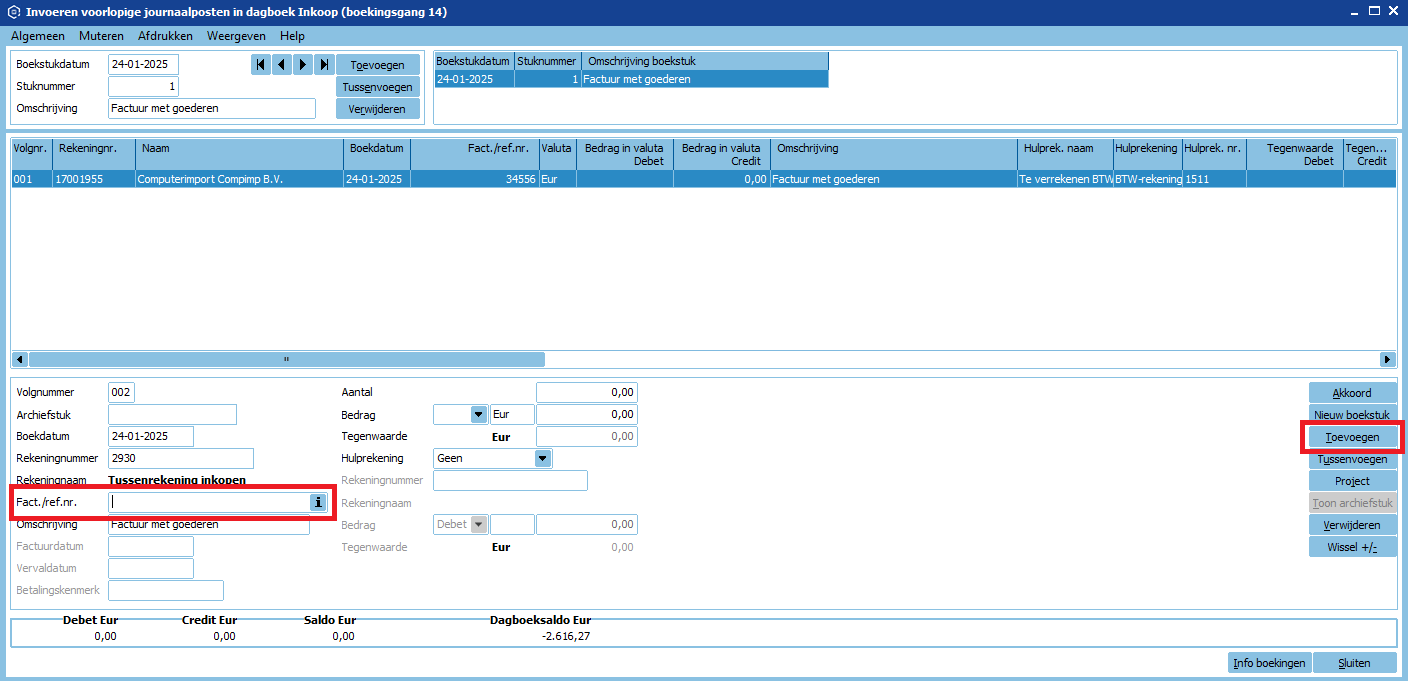1408x681 pixels.
Task: Open the Weergeven menu
Action: [236, 36]
